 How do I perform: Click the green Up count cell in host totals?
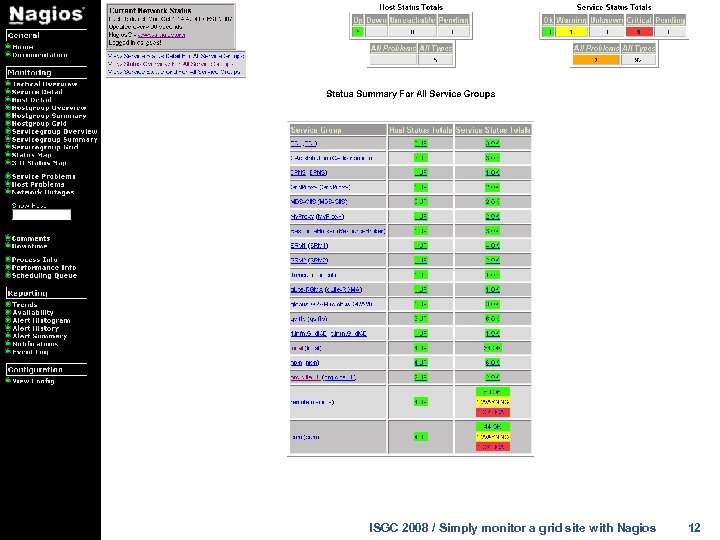[x=358, y=32]
